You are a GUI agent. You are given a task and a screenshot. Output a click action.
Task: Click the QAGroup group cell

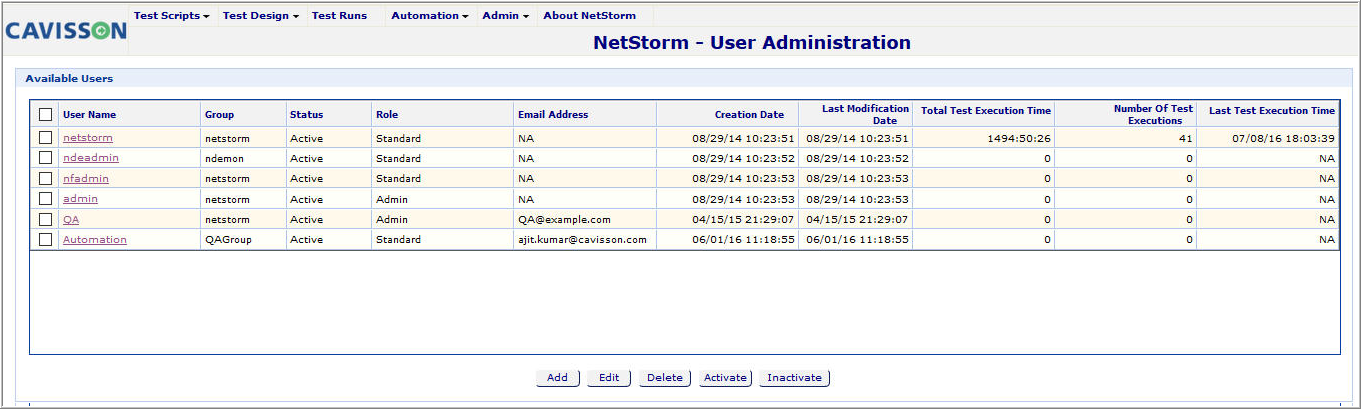pos(229,240)
